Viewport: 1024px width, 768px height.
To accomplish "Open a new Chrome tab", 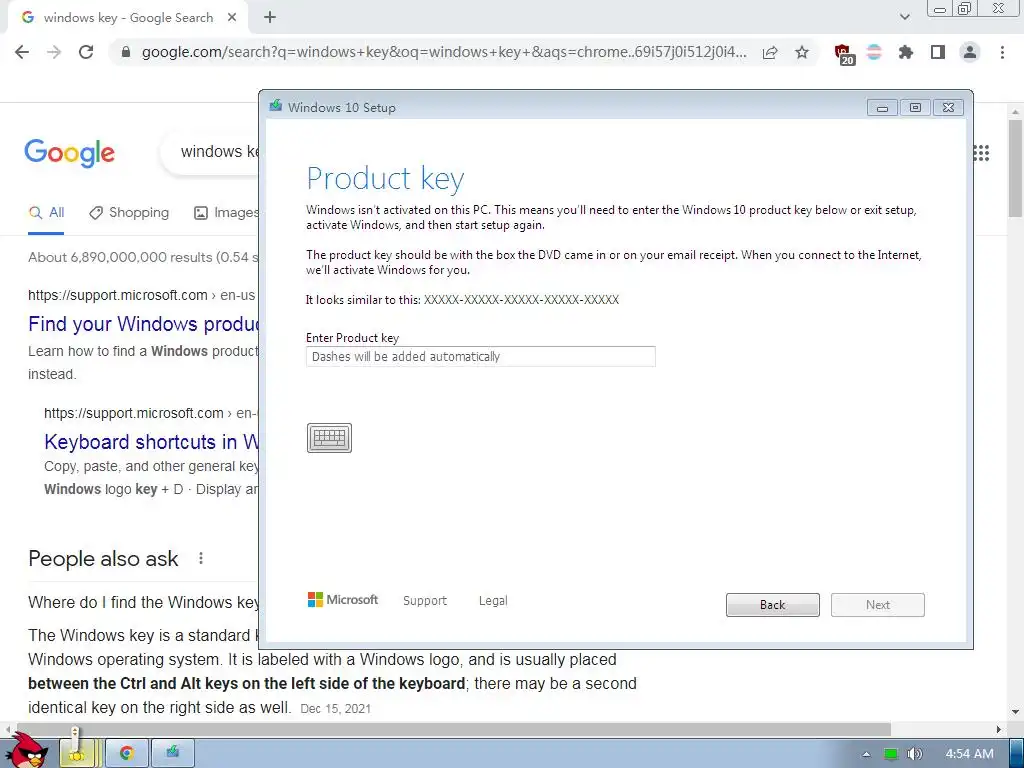I will [x=270, y=18].
